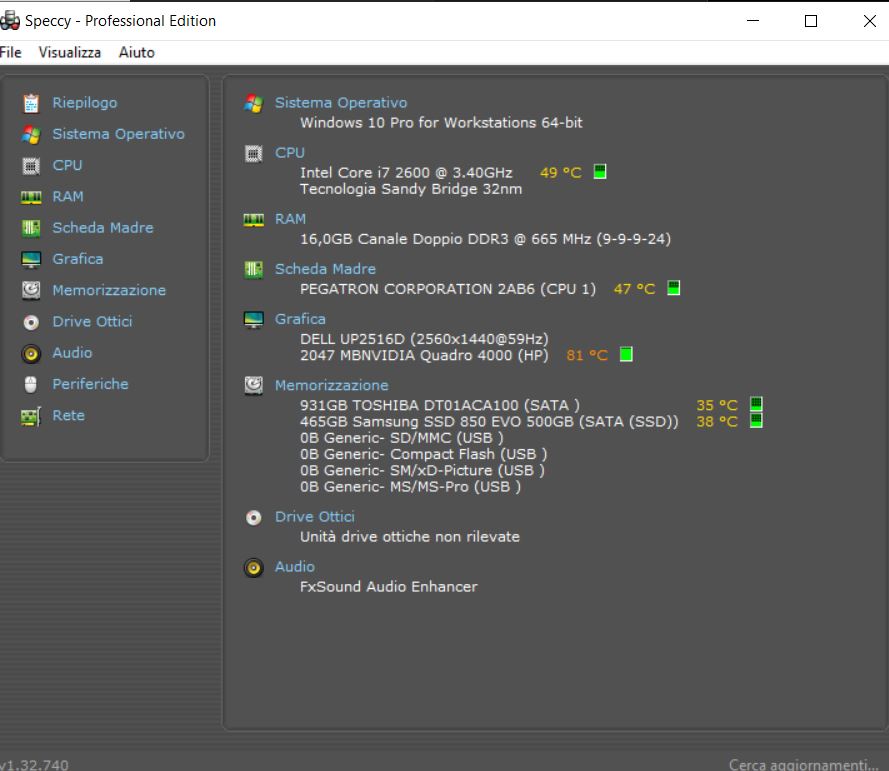Image resolution: width=889 pixels, height=771 pixels.
Task: Click the RAM icon in summary panel
Action: click(253, 220)
